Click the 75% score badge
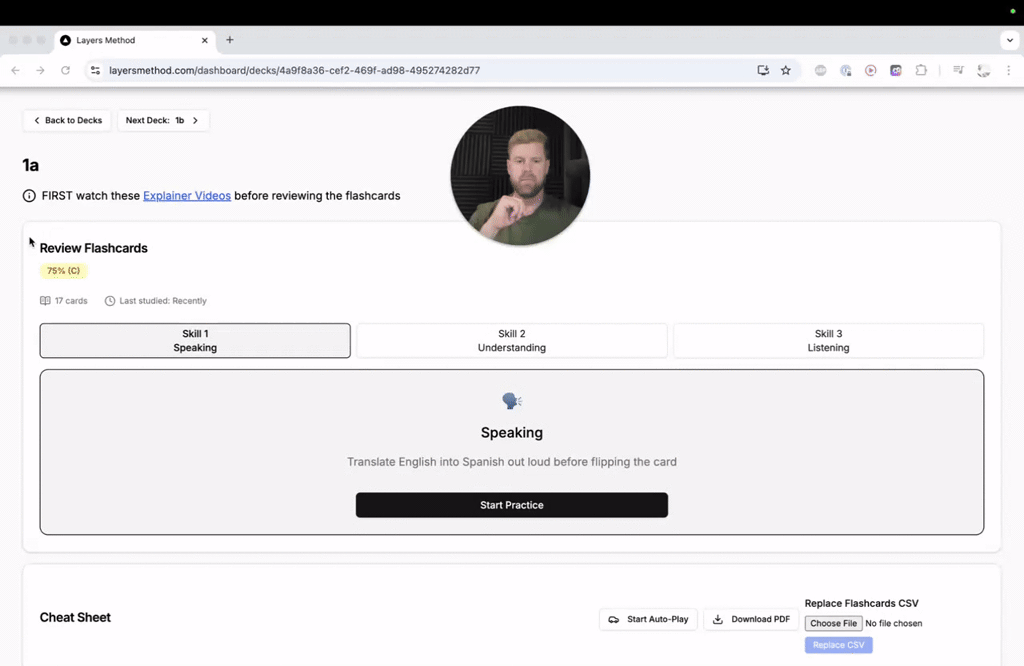This screenshot has width=1024, height=666. tap(62, 270)
